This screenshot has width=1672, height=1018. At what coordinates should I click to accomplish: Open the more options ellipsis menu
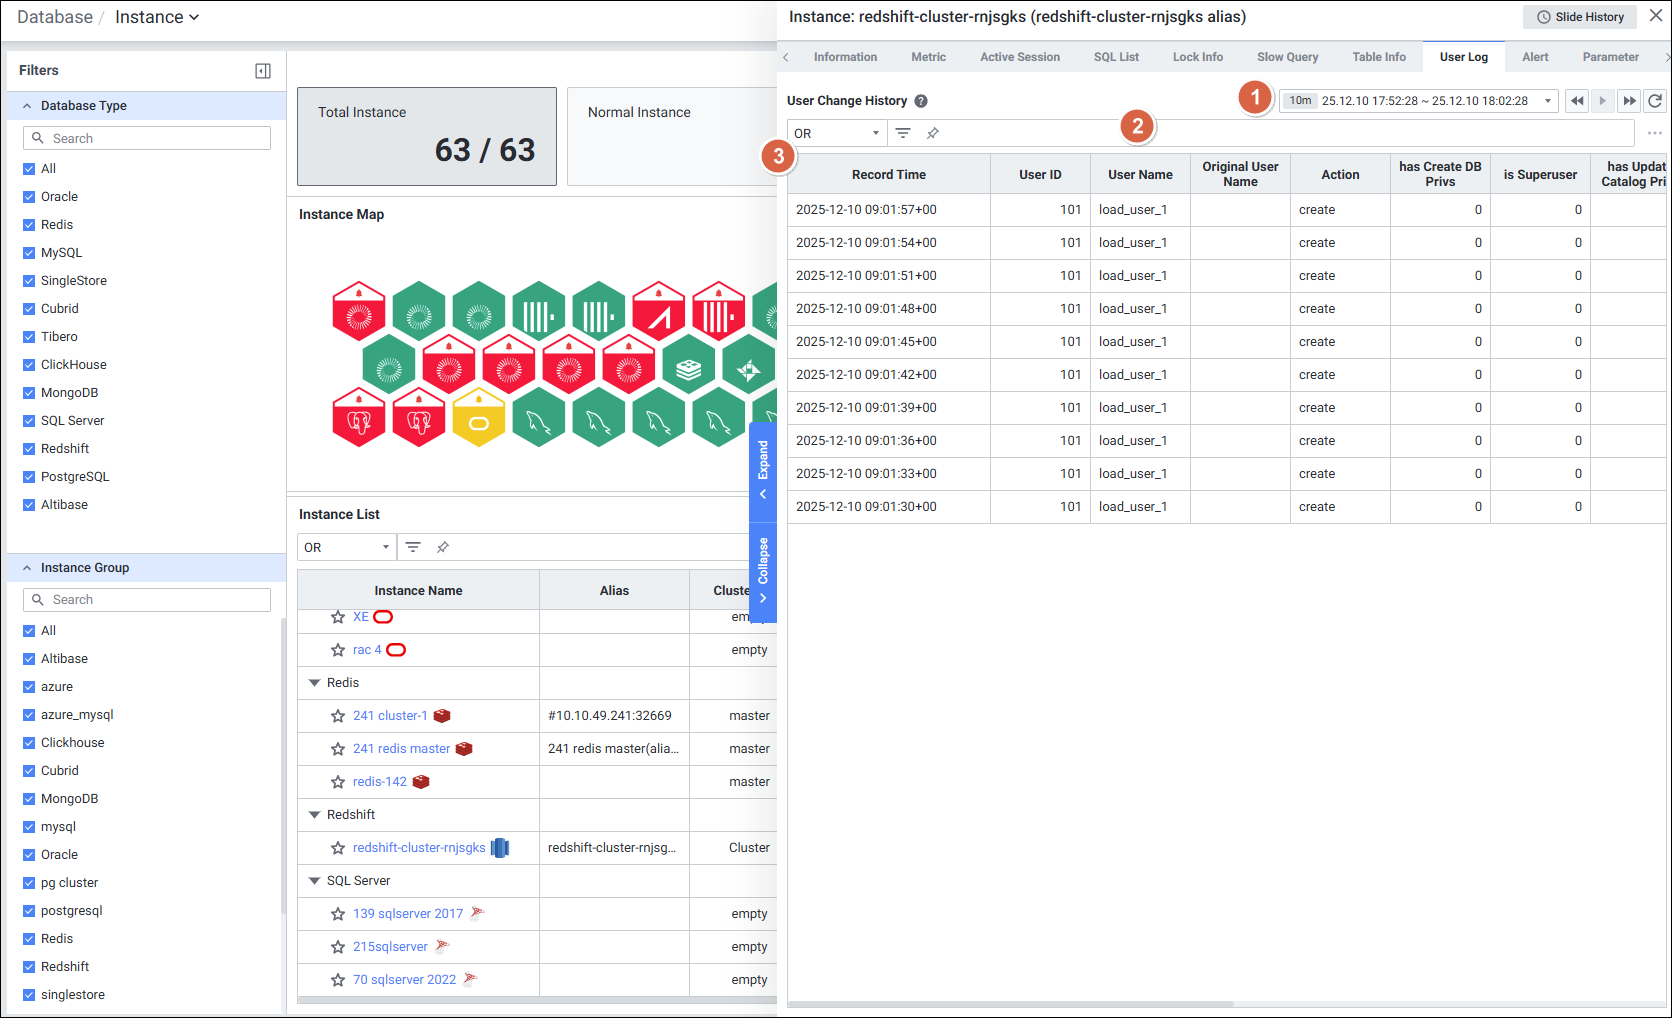click(x=1654, y=133)
